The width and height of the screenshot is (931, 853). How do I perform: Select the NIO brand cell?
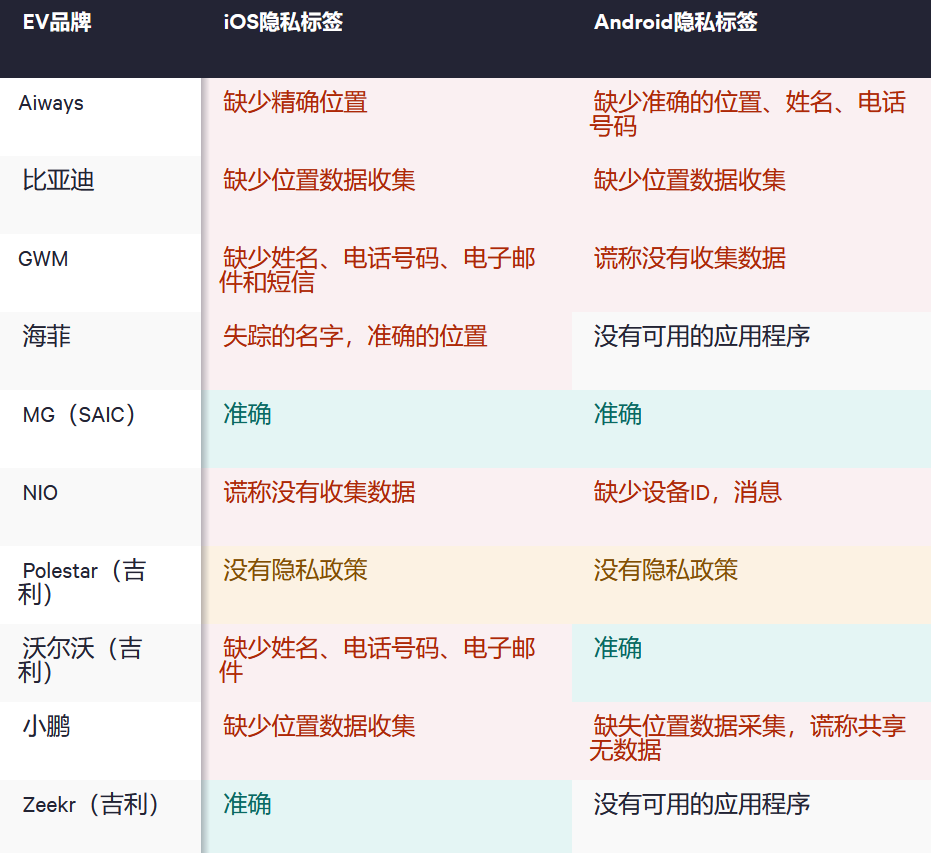click(x=40, y=493)
